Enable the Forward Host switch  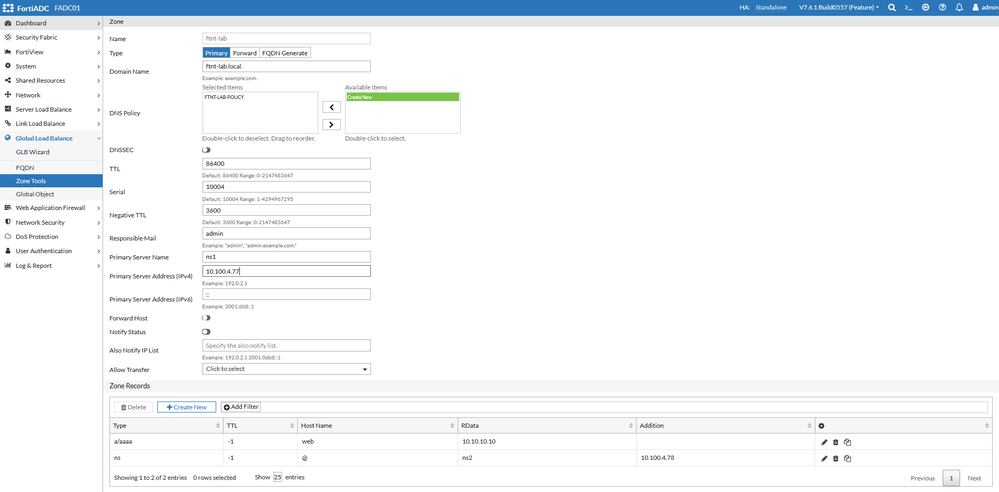206,317
